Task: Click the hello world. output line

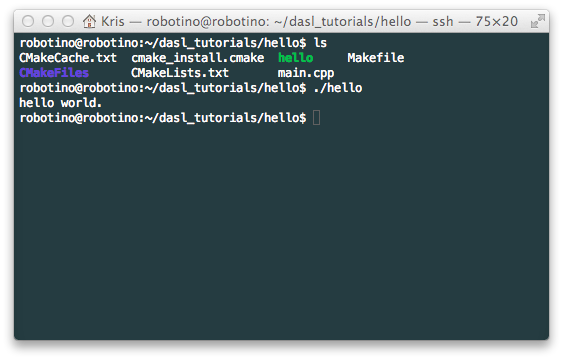Action: 61,103
